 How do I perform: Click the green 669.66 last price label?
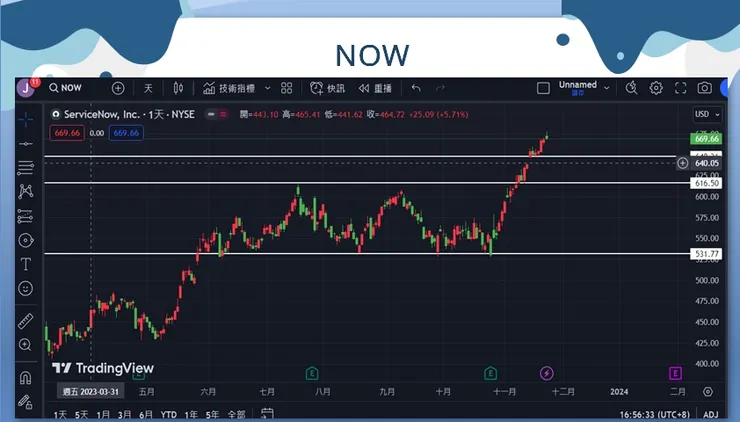[706, 139]
